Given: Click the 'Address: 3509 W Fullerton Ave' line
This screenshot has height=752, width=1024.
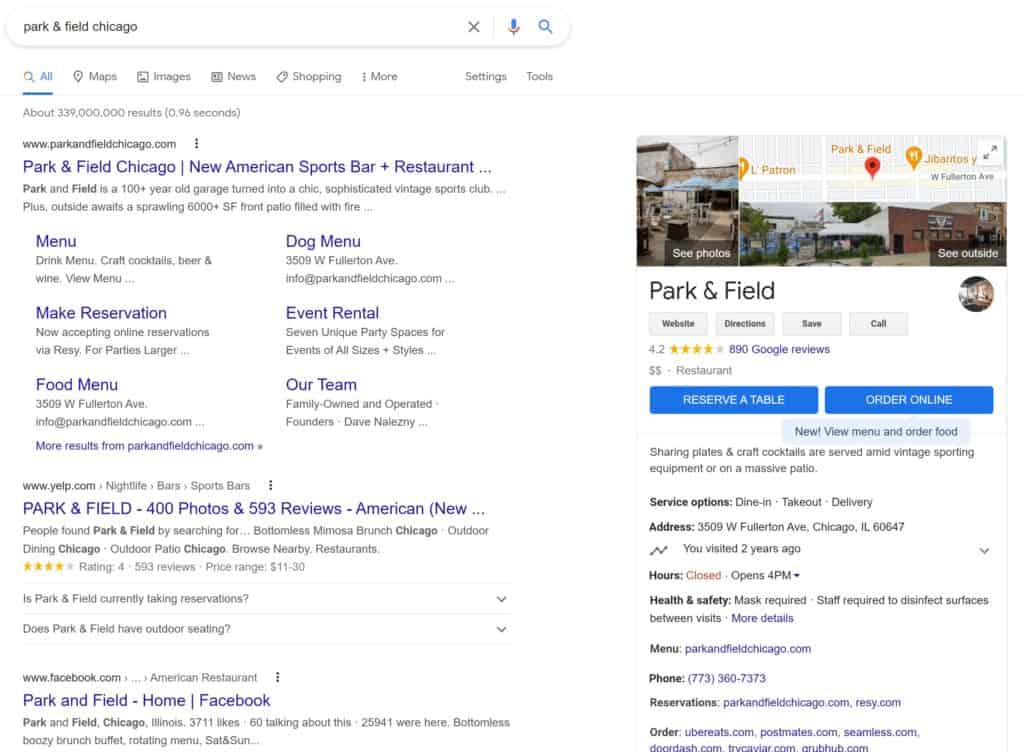Looking at the screenshot, I should [776, 527].
